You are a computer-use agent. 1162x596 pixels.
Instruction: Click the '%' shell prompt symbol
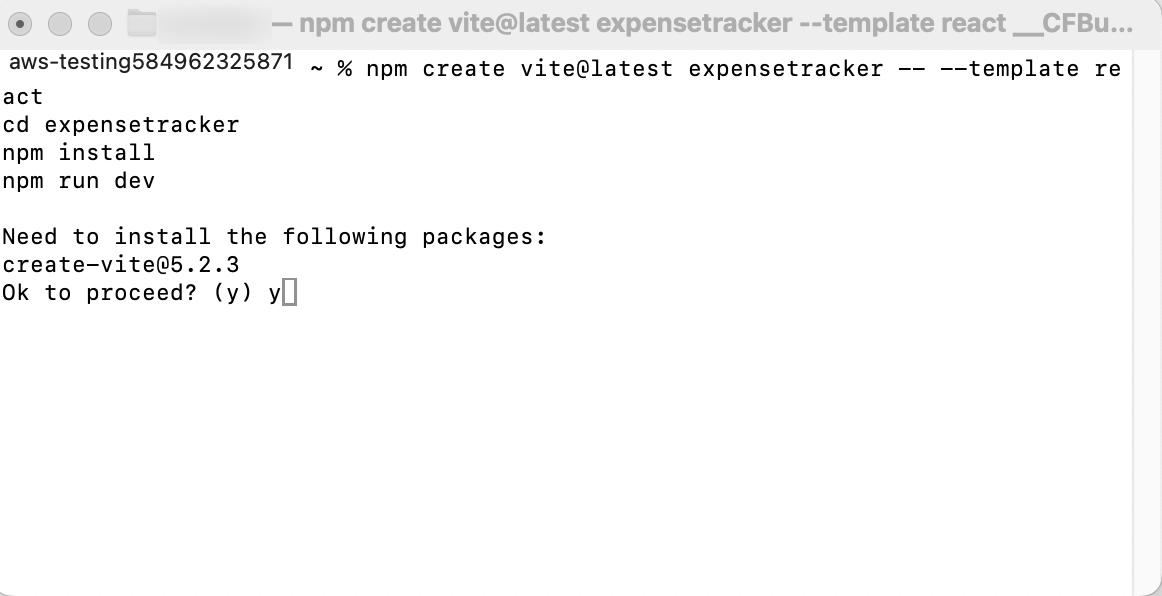pyautogui.click(x=345, y=69)
